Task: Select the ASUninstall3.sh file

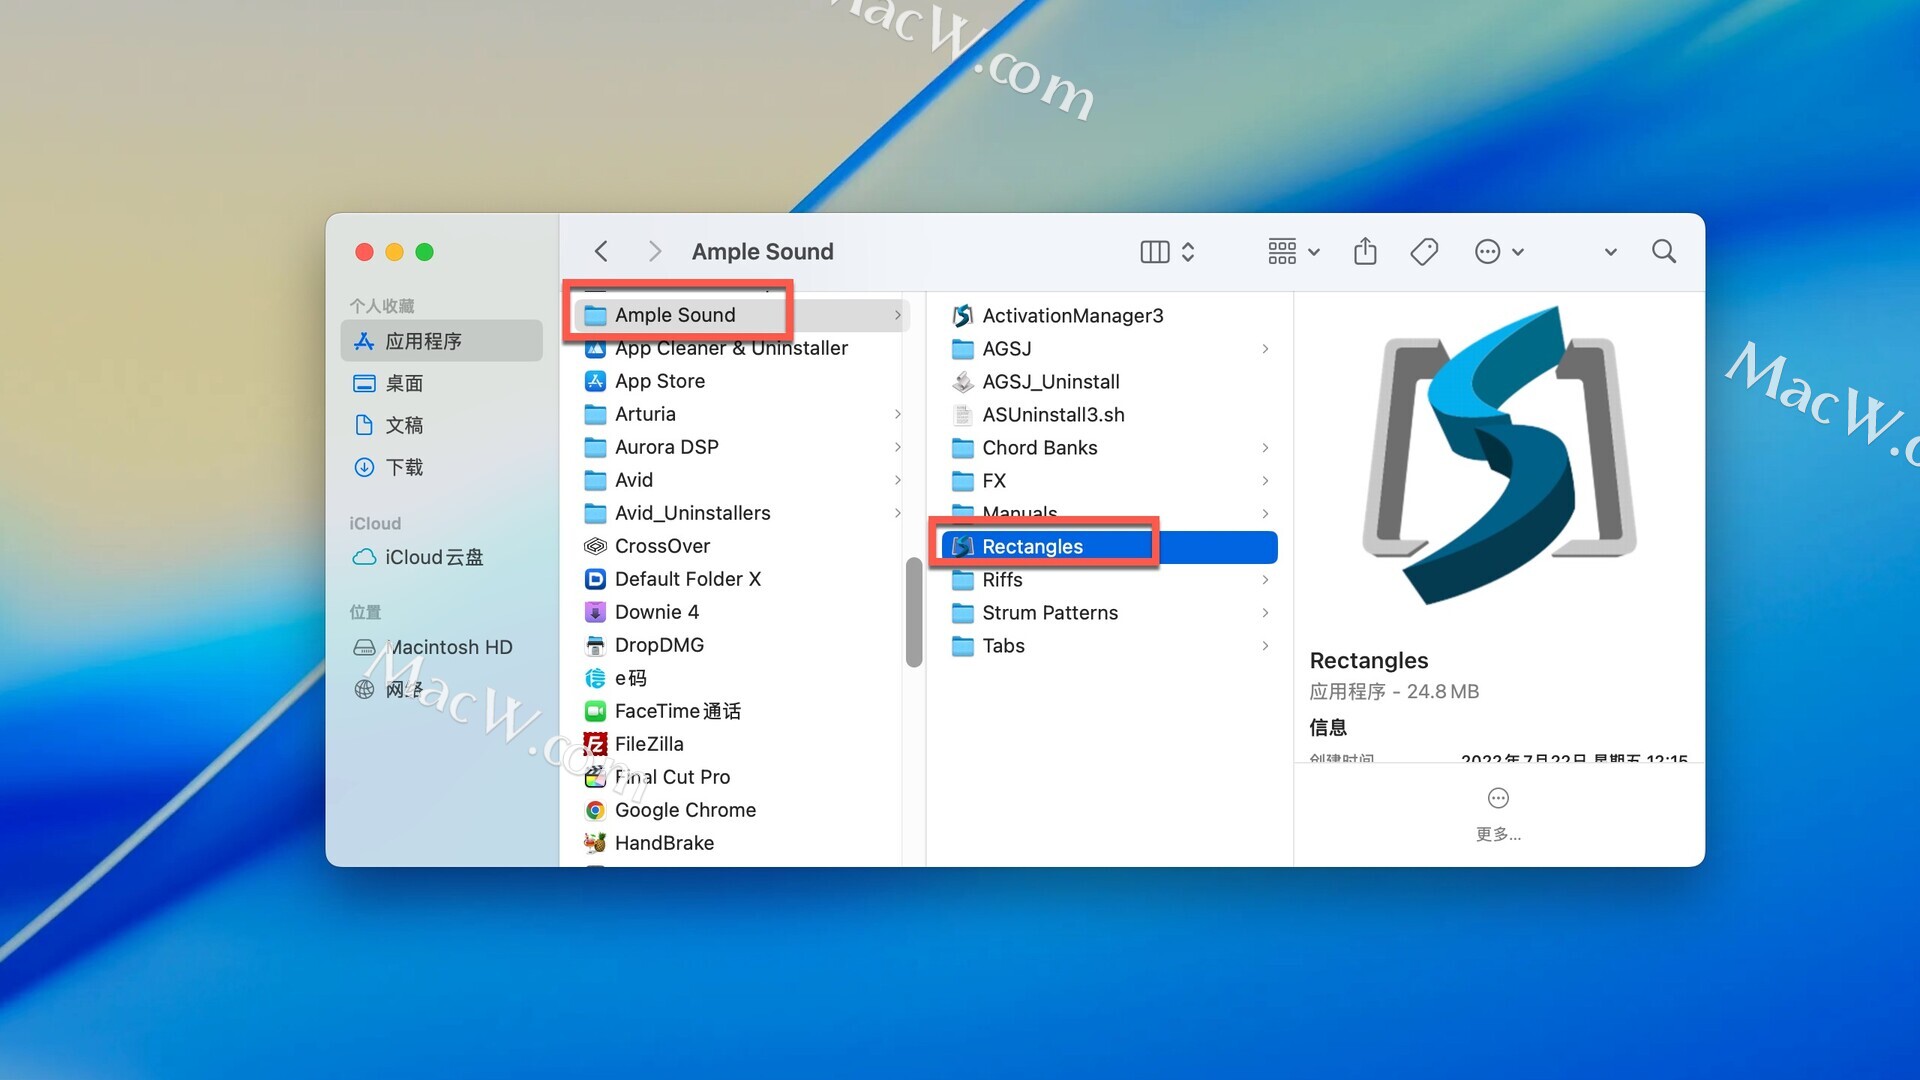Action: (x=1109, y=415)
